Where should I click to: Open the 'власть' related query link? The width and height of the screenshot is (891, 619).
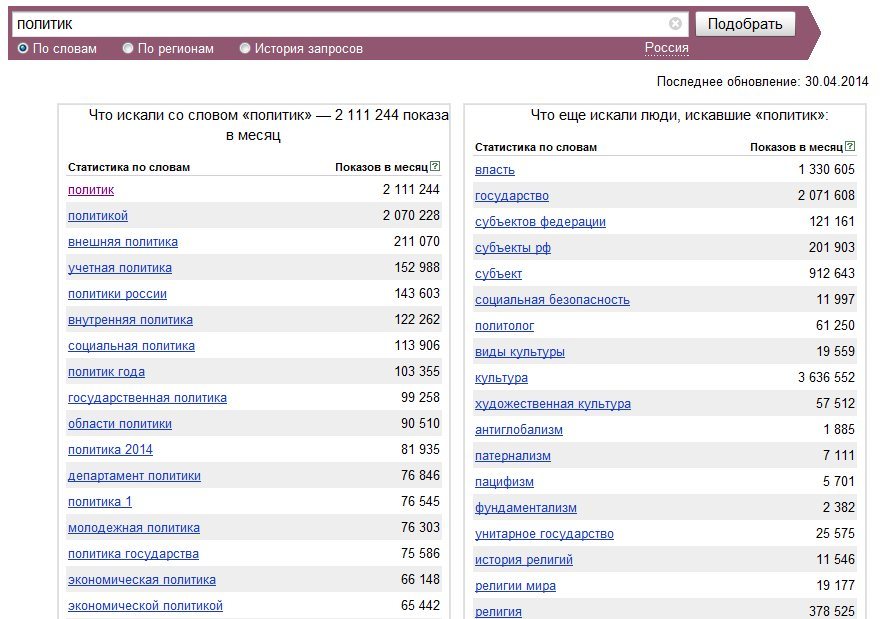(494, 170)
